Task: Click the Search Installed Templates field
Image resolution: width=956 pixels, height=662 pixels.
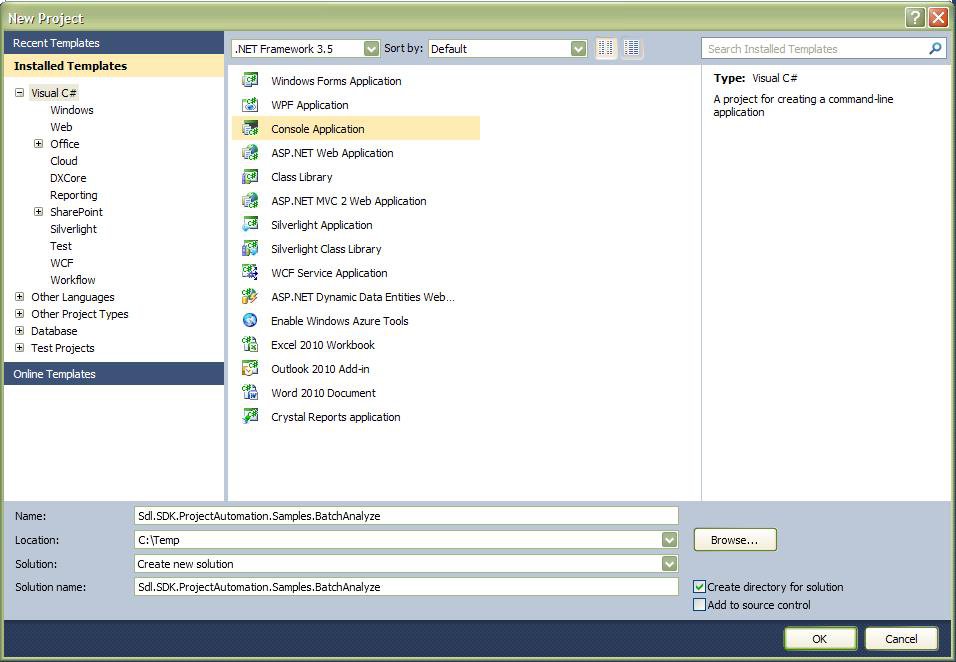Action: pos(815,48)
